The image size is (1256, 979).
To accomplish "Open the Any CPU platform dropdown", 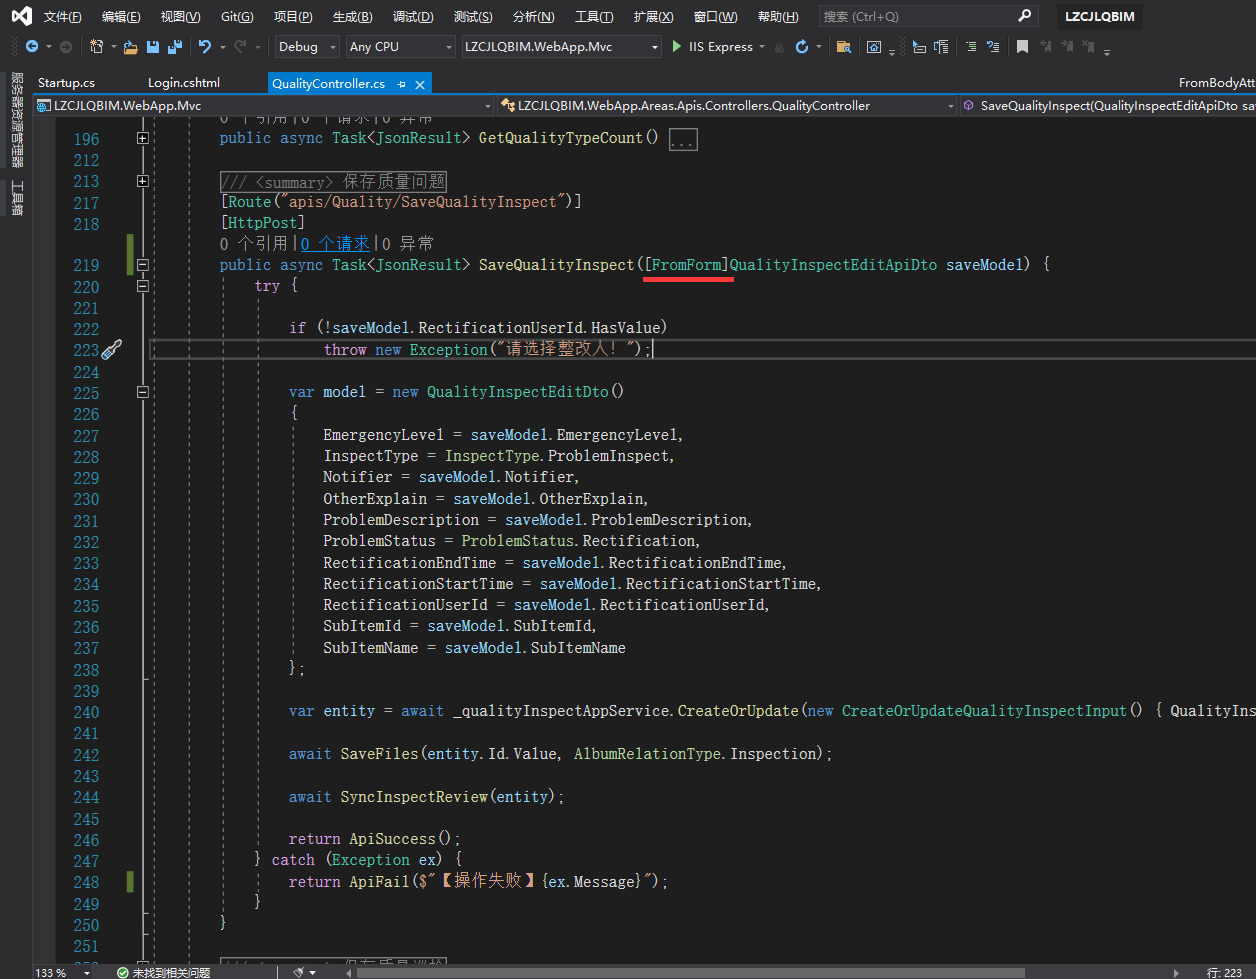I will [x=400, y=47].
